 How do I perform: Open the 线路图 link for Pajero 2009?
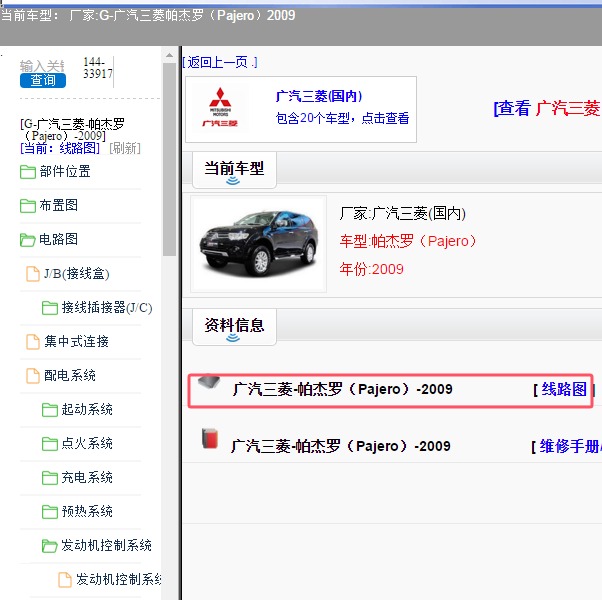click(x=564, y=389)
